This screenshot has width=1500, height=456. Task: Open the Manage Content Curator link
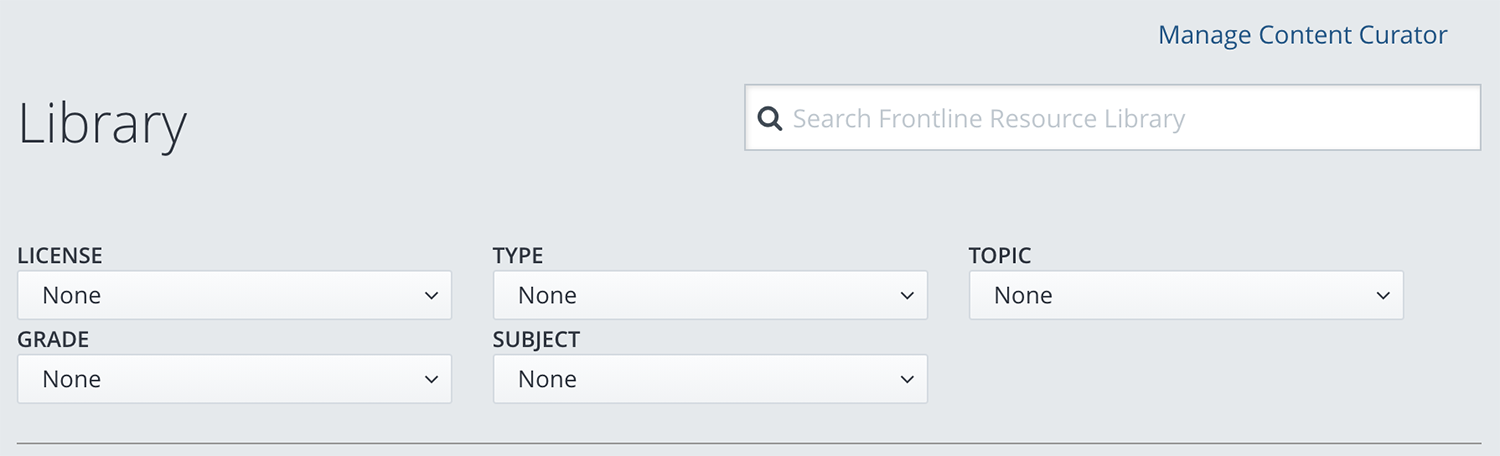1302,35
